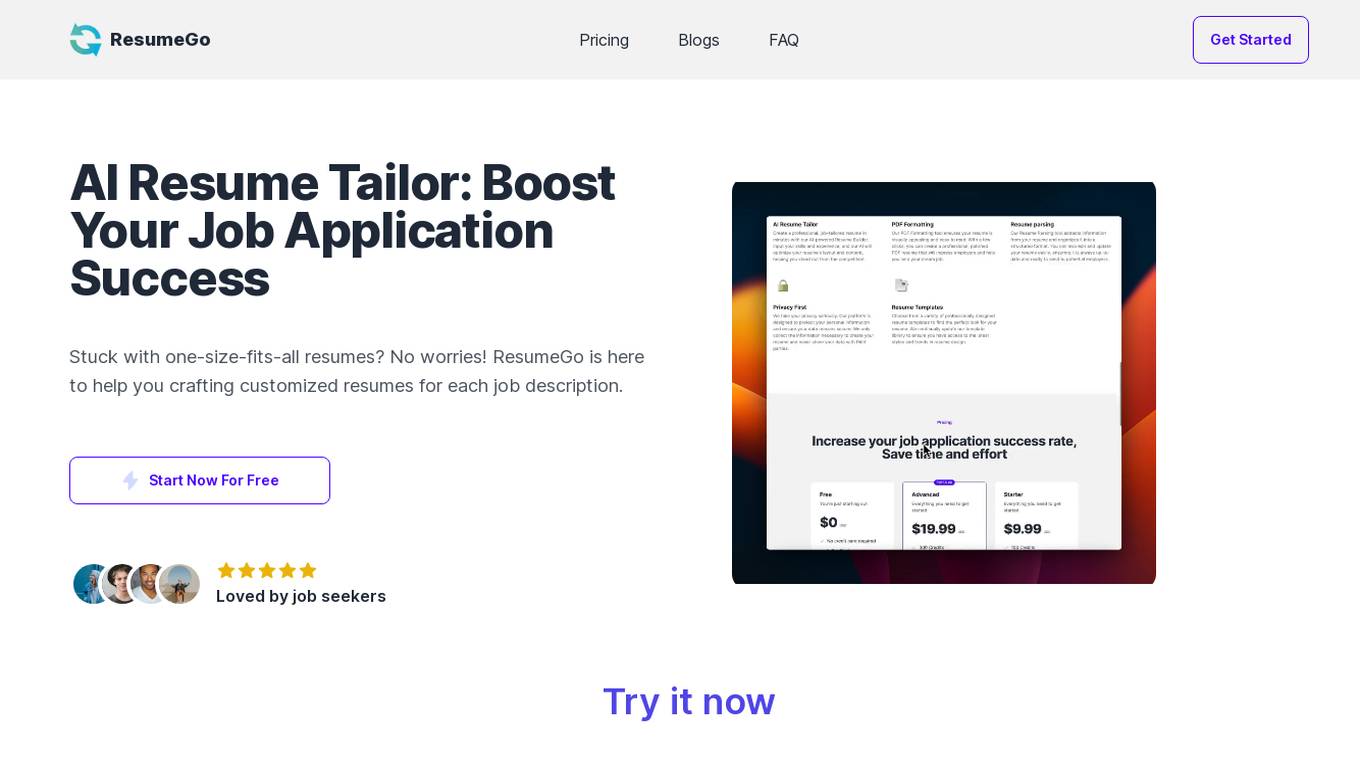Click the ResumeGo logo icon

(86, 40)
